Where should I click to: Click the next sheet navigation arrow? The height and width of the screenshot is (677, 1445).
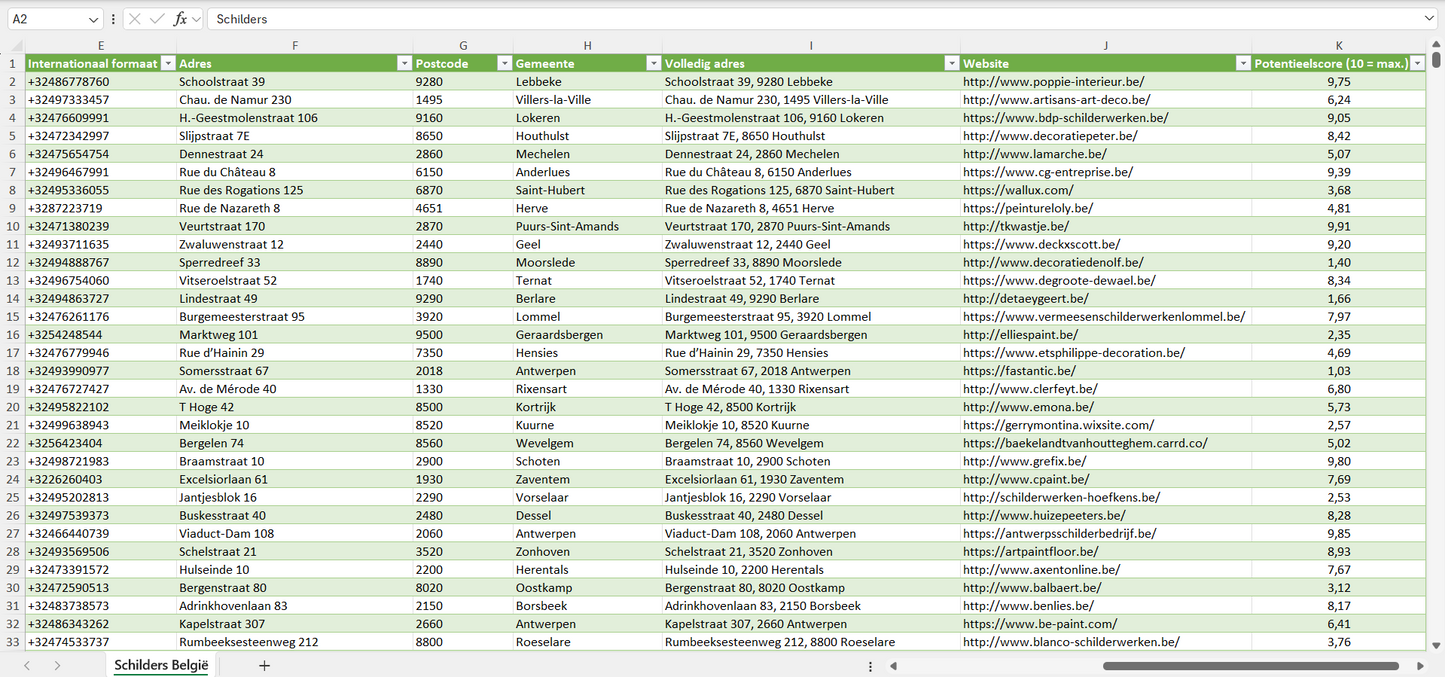point(57,665)
